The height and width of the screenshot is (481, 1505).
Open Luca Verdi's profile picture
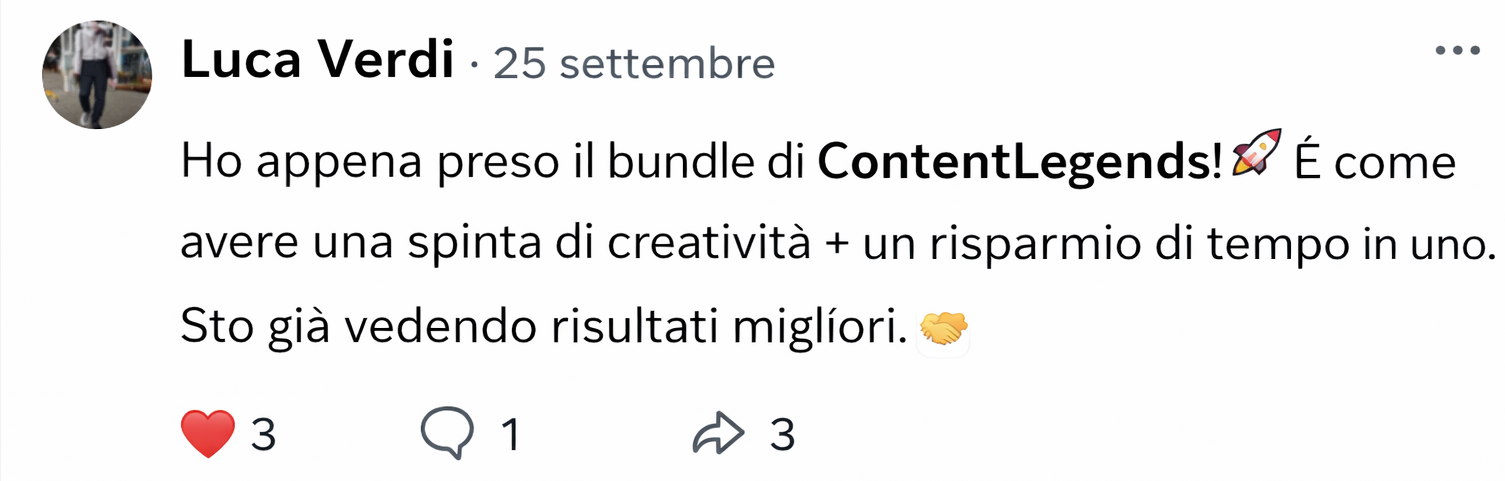point(97,76)
